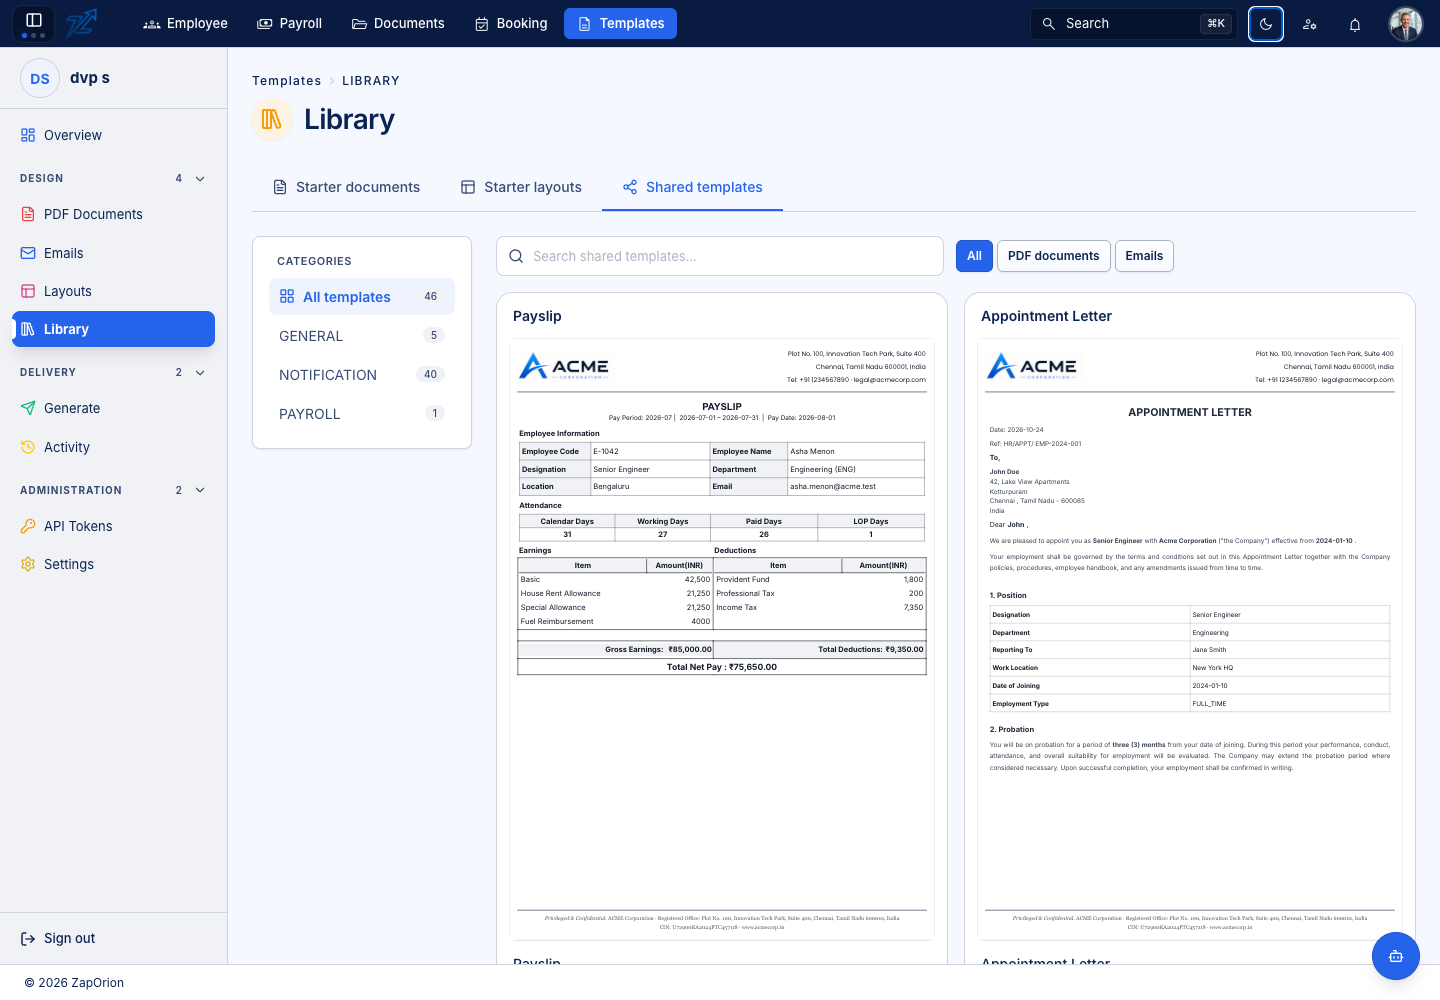Switch to Starter layouts tab
The height and width of the screenshot is (1000, 1440).
[521, 187]
